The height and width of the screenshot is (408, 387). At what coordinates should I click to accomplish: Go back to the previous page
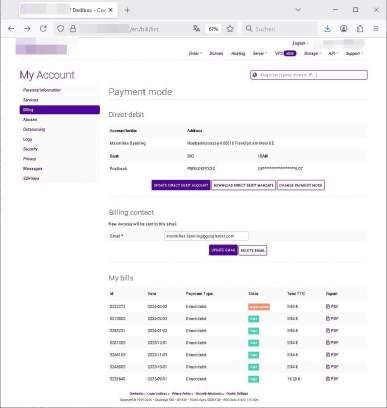[x=11, y=29]
